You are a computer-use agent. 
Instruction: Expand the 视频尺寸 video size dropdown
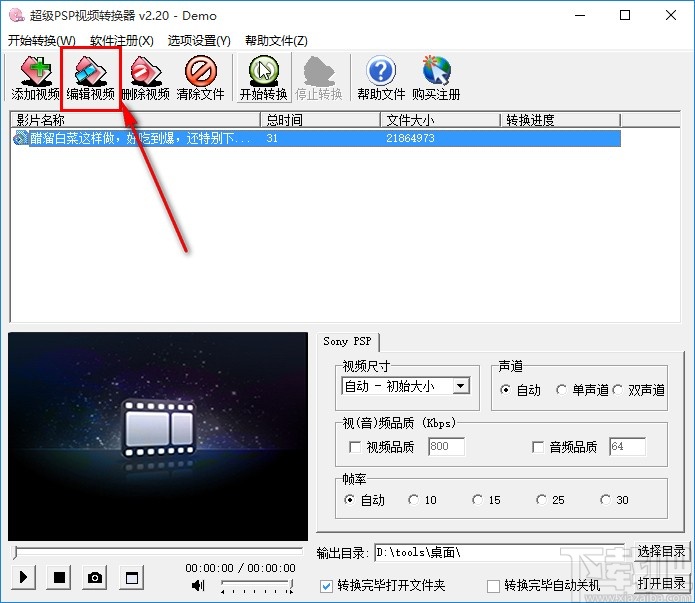(461, 386)
